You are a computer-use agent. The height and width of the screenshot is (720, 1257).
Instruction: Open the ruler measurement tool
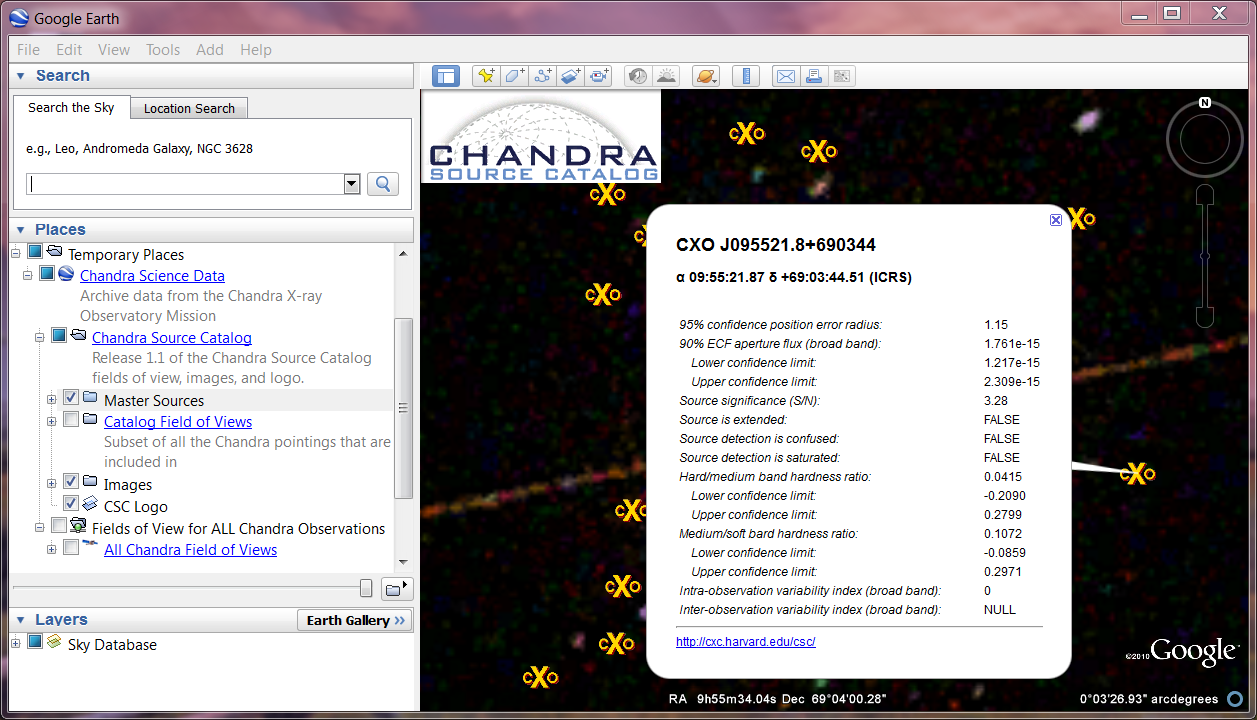point(746,76)
